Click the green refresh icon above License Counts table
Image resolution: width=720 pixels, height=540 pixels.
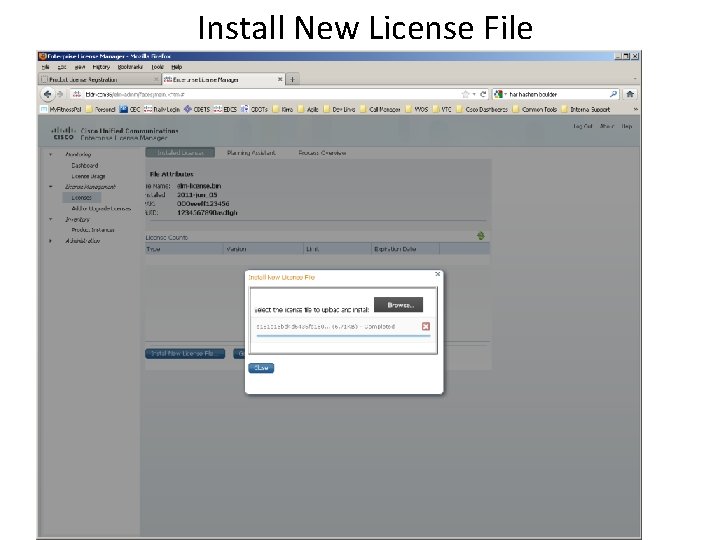tap(480, 236)
